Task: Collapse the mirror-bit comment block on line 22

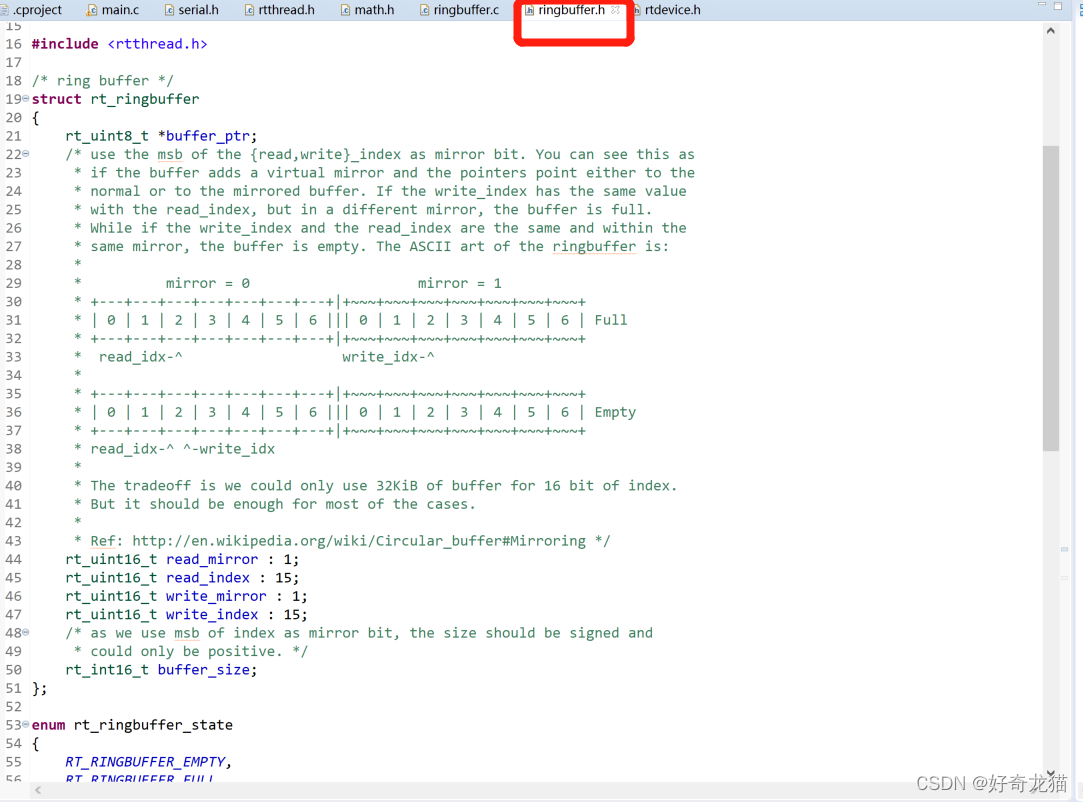Action: pos(26,154)
